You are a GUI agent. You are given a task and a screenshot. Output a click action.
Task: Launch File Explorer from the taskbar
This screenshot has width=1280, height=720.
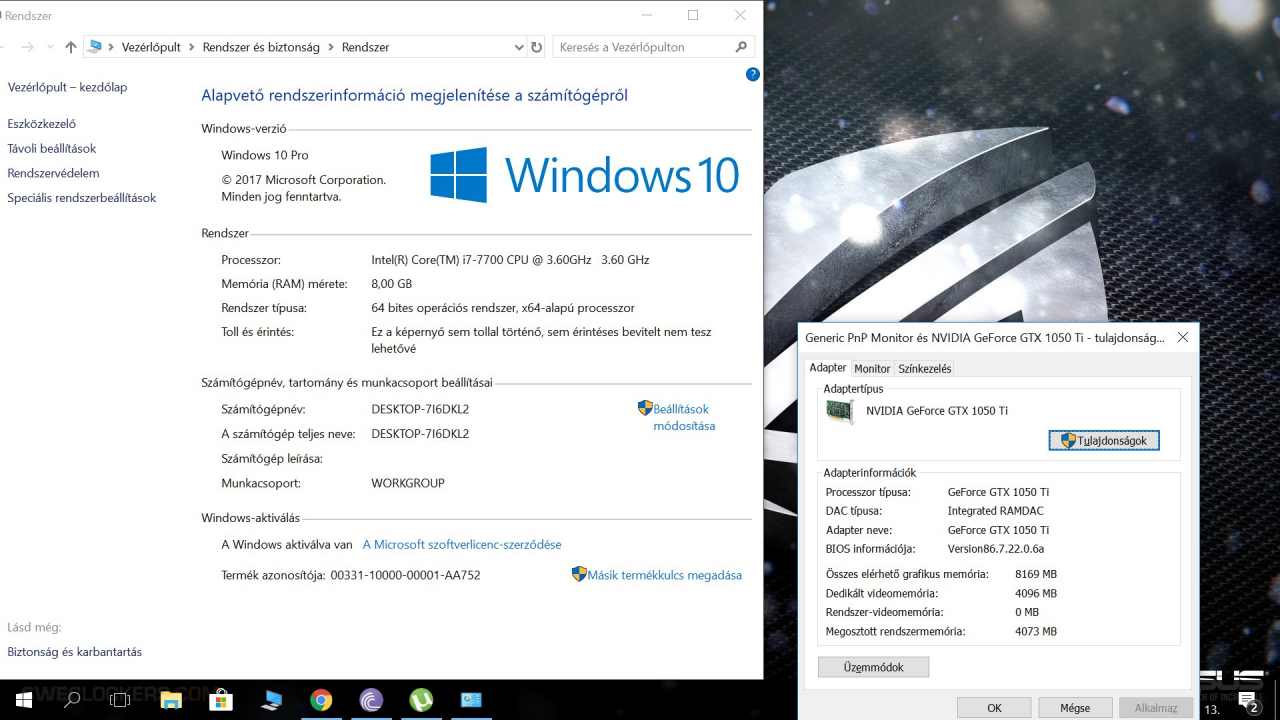click(x=171, y=700)
